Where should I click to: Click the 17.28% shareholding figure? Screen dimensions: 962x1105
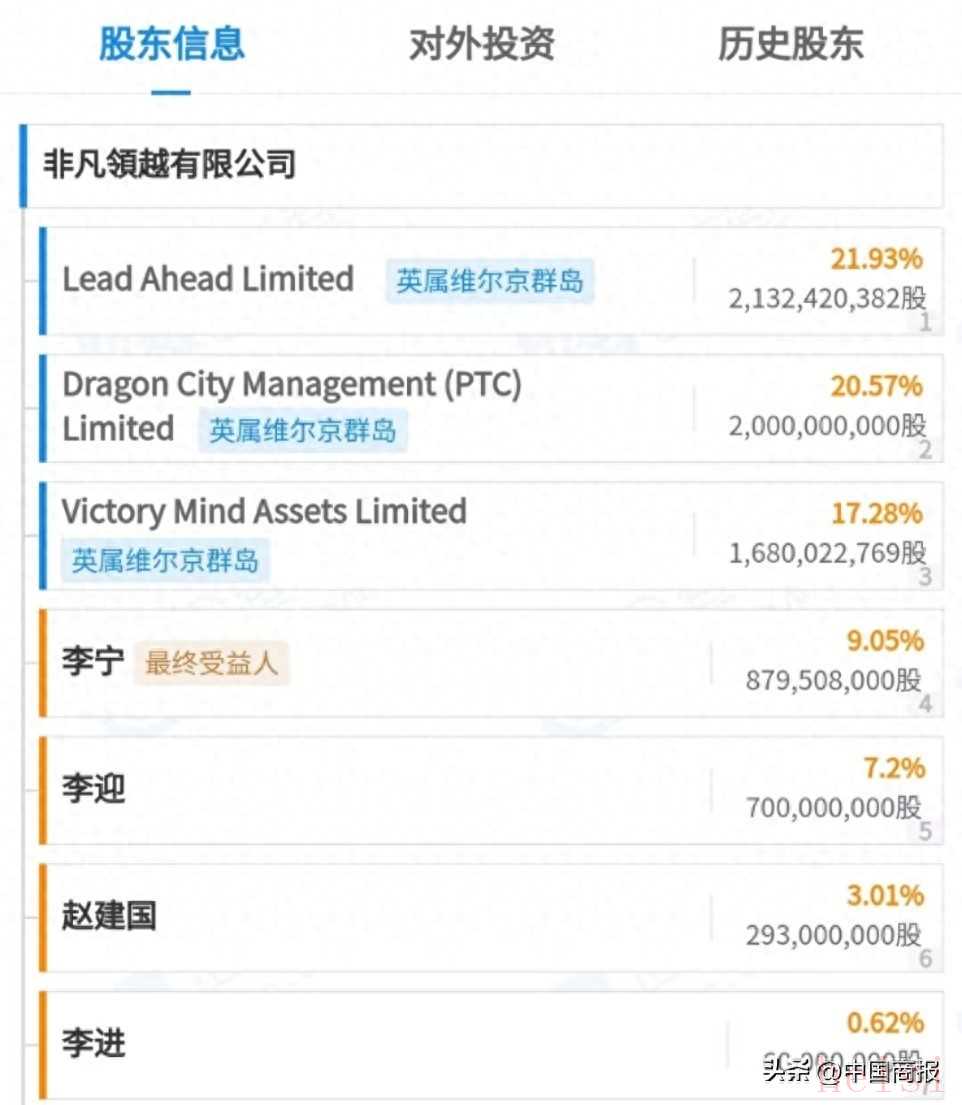pos(877,514)
